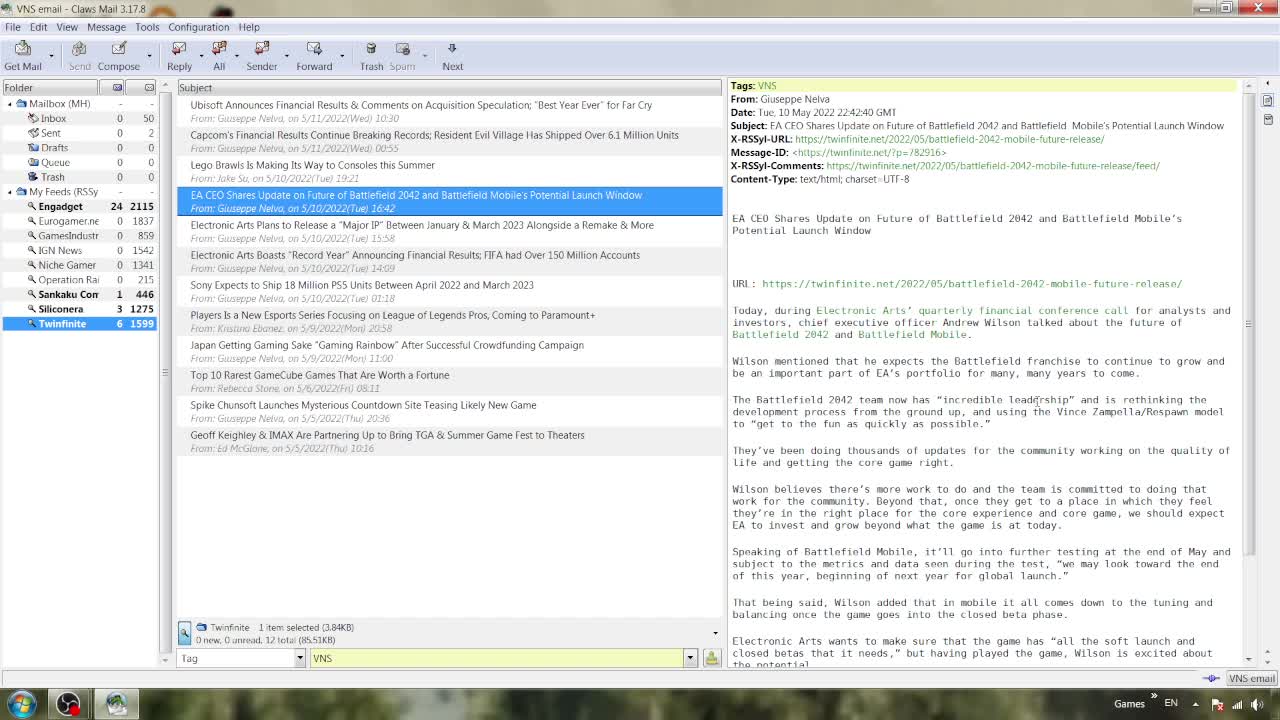Click the unread messages column header icon
Viewport: 1280px width, 720px height.
click(x=118, y=87)
